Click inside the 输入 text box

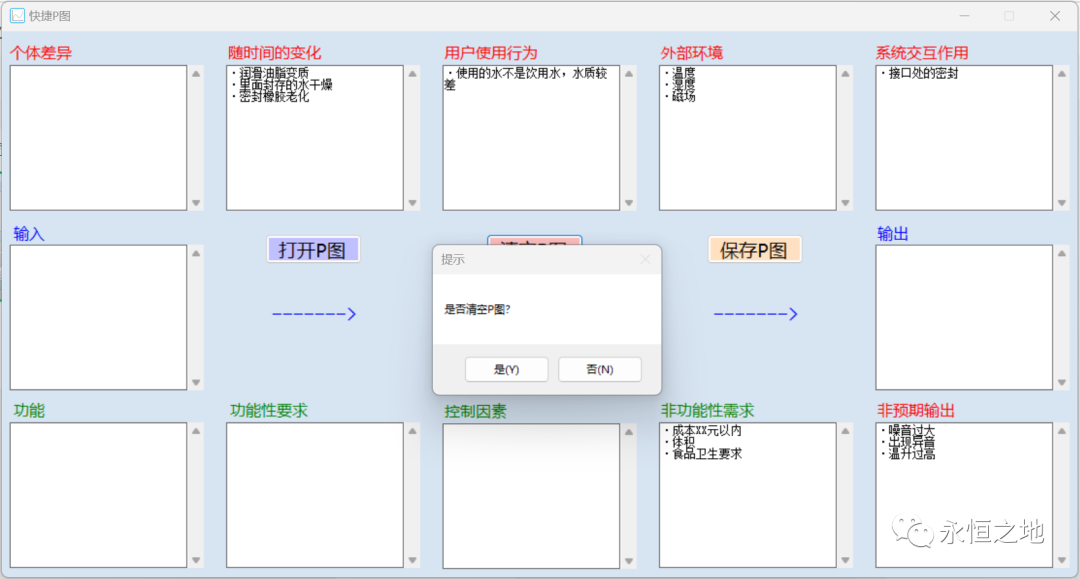point(98,317)
